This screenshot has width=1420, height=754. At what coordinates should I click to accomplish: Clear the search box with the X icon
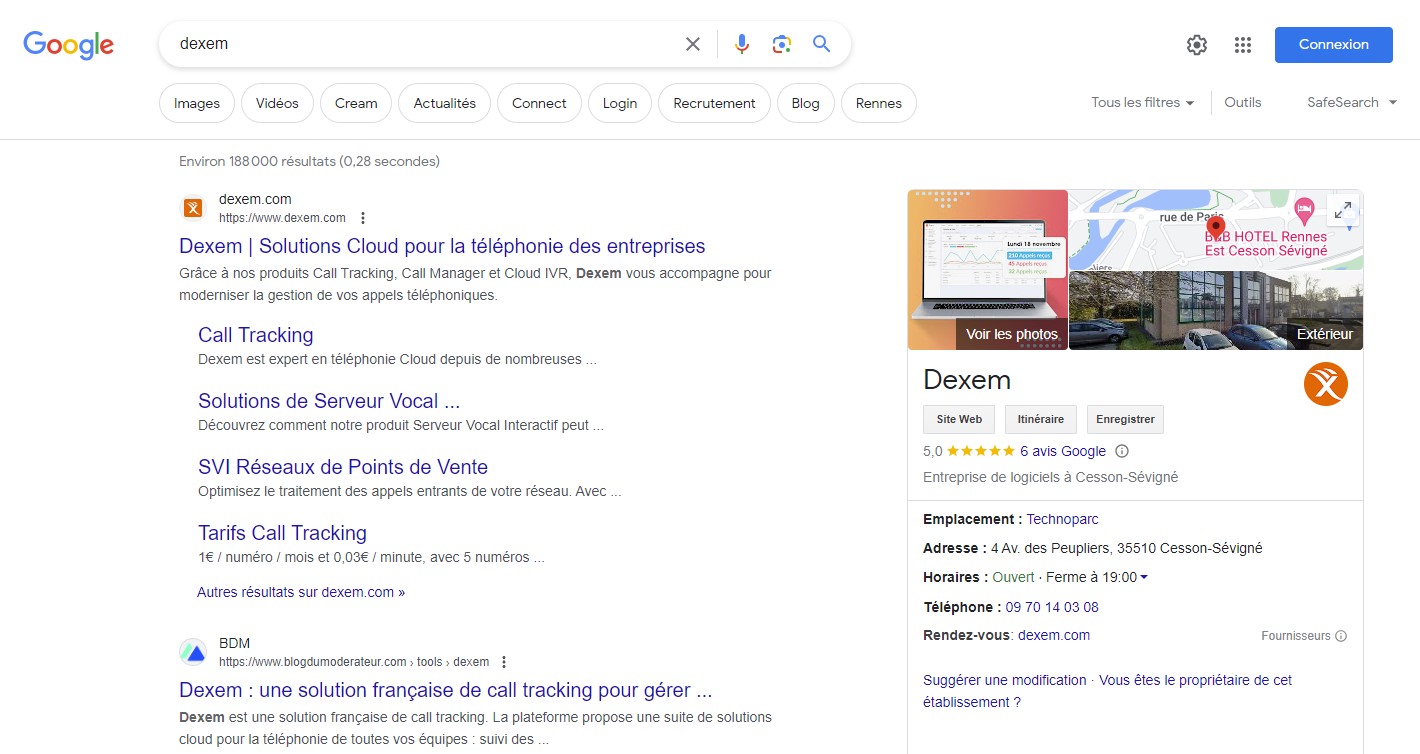coord(693,44)
